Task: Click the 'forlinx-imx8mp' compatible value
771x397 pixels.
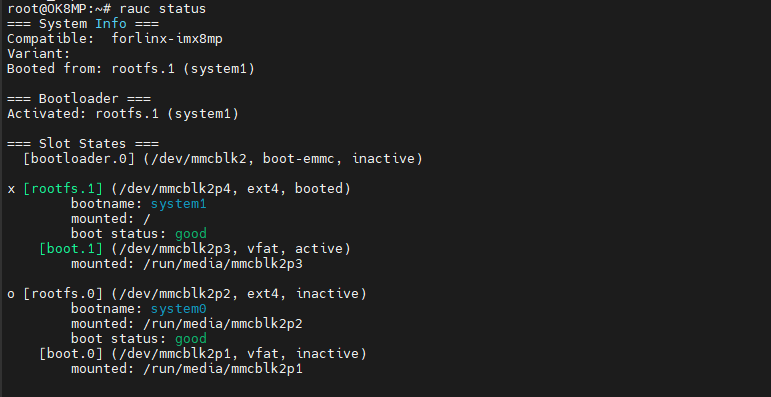Action: pos(167,39)
